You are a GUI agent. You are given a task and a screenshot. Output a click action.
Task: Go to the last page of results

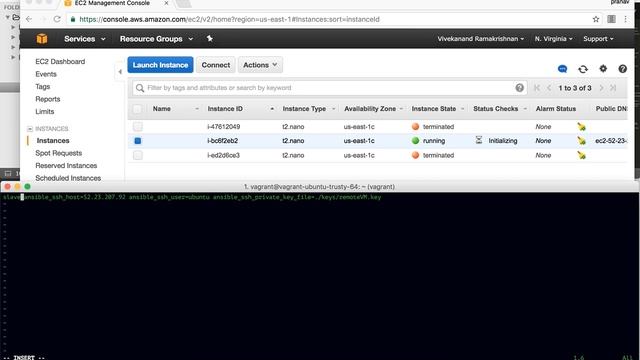click(x=613, y=88)
